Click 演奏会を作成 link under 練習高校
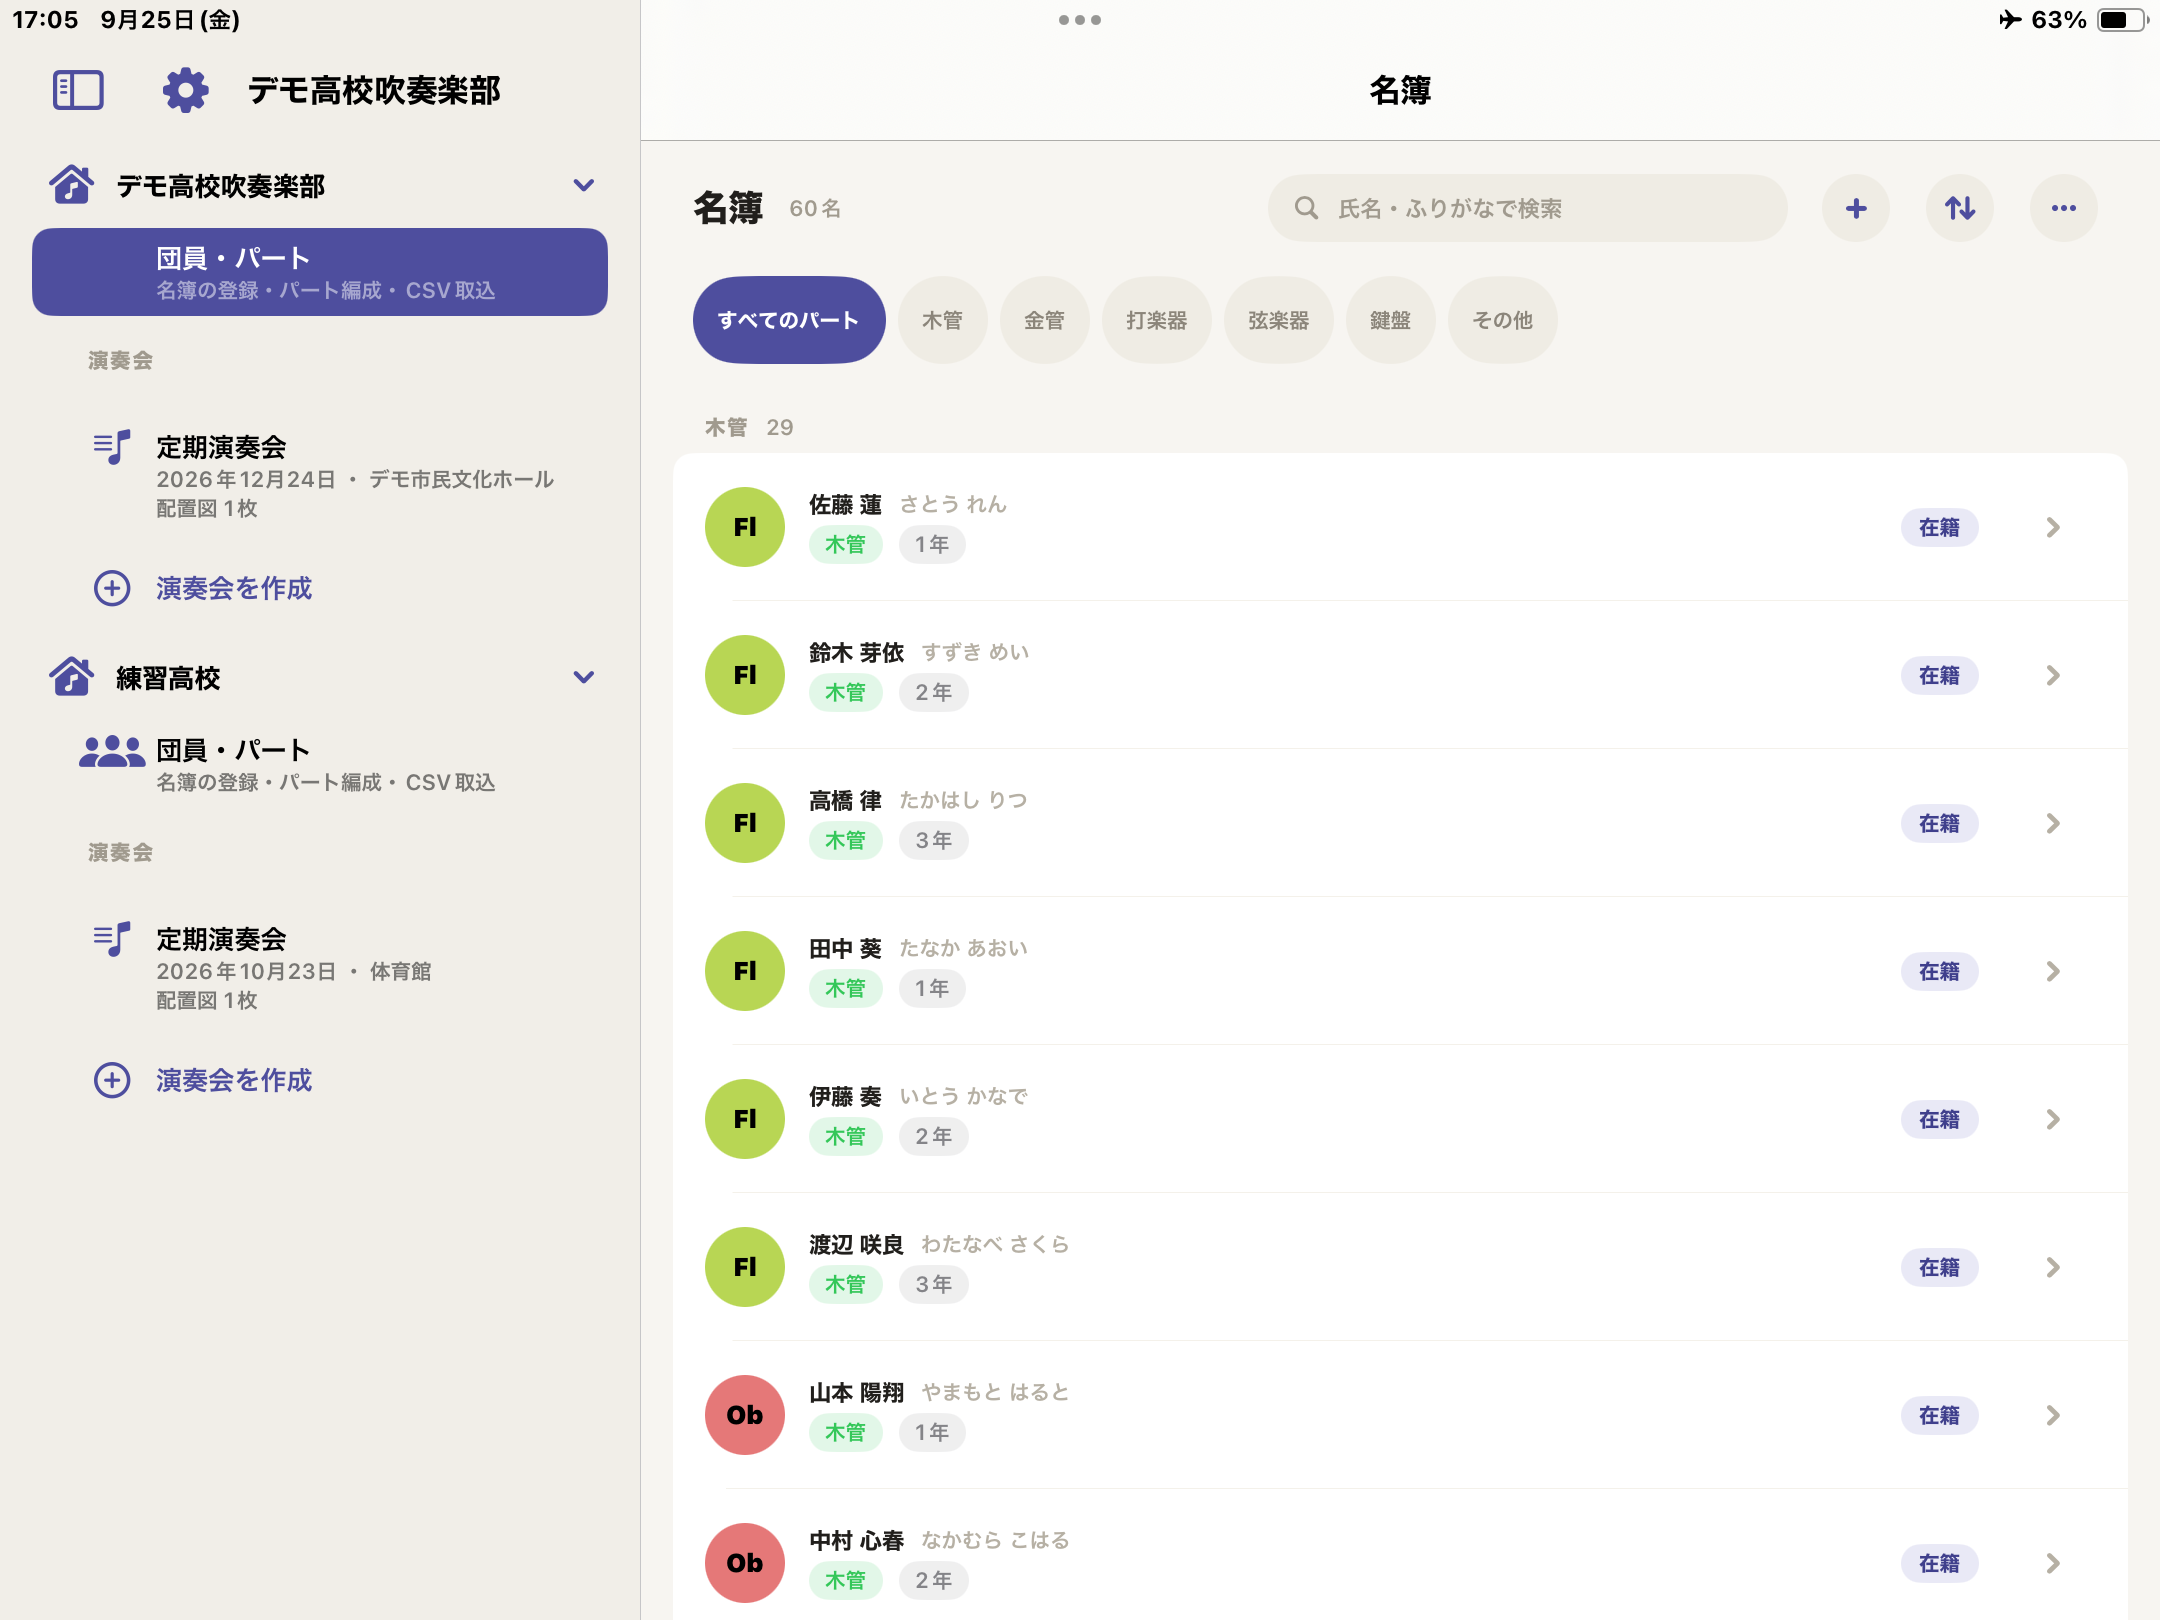2160x1620 pixels. [x=234, y=1080]
